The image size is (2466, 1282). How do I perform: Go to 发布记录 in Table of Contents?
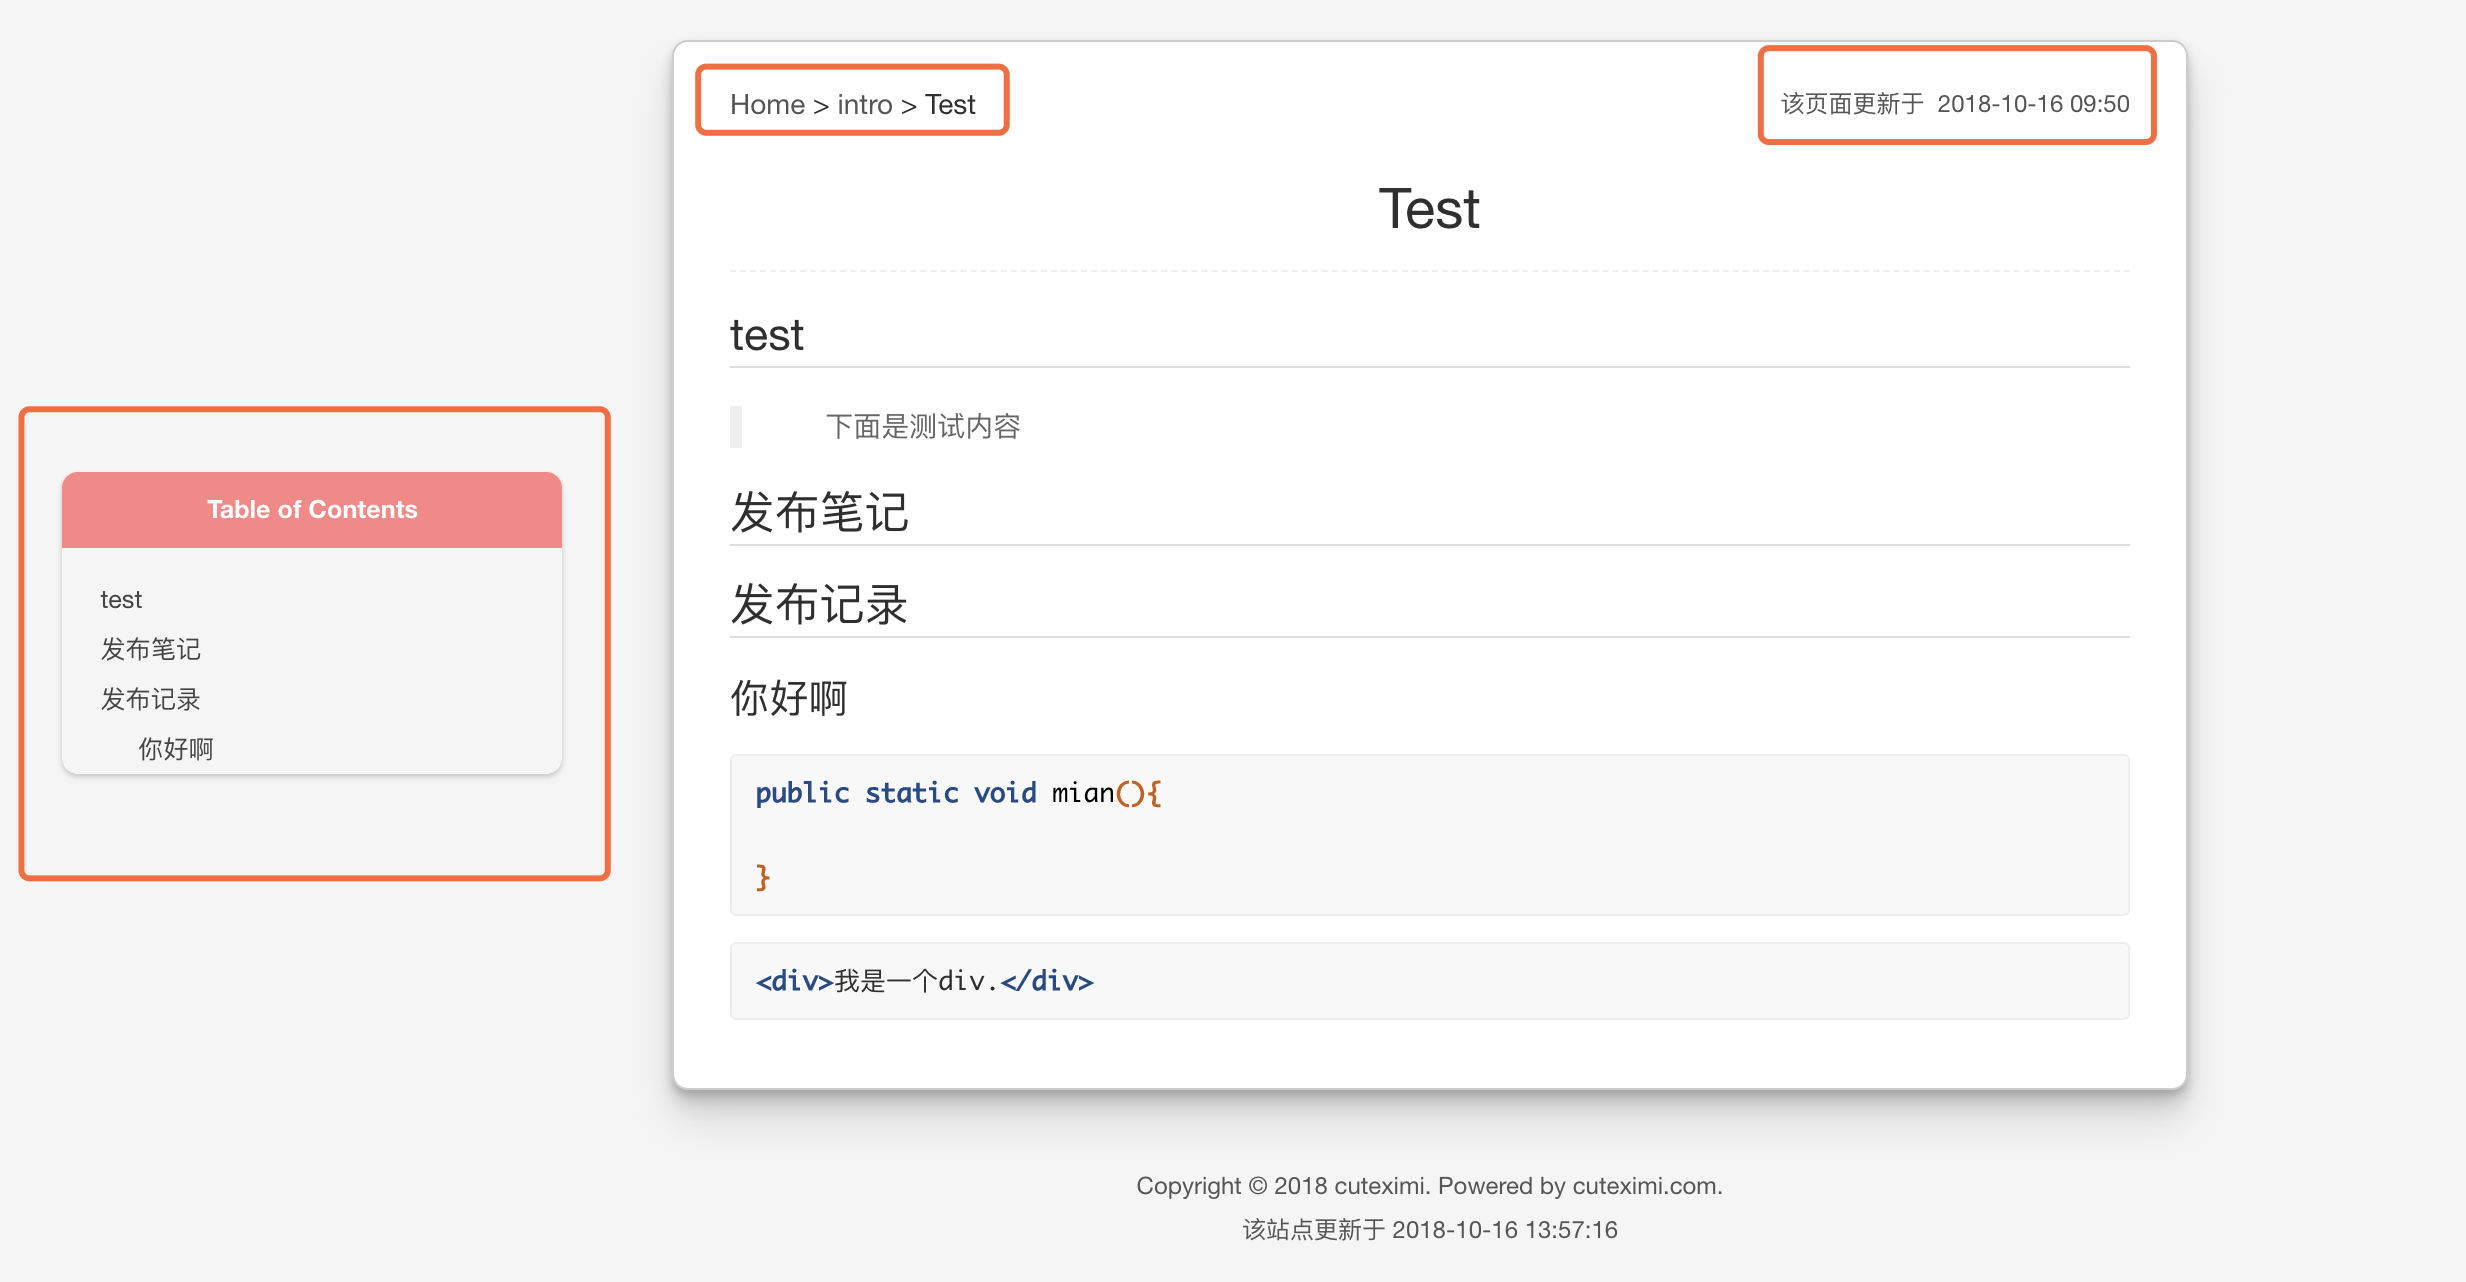click(151, 699)
